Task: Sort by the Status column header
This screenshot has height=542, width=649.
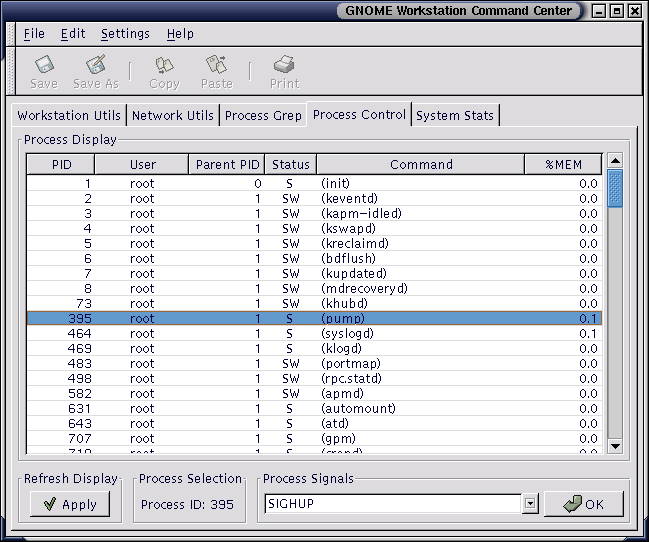Action: (291, 164)
